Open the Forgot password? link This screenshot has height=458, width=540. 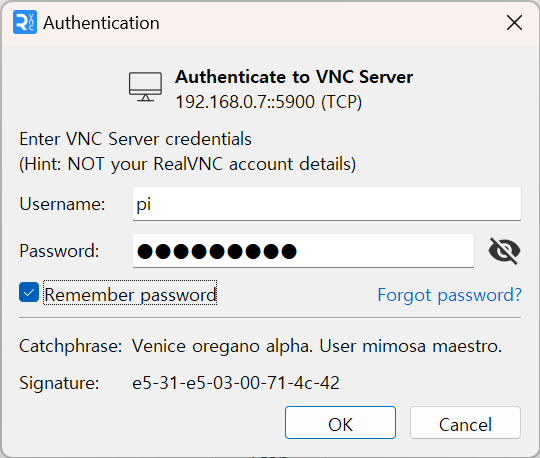[449, 295]
